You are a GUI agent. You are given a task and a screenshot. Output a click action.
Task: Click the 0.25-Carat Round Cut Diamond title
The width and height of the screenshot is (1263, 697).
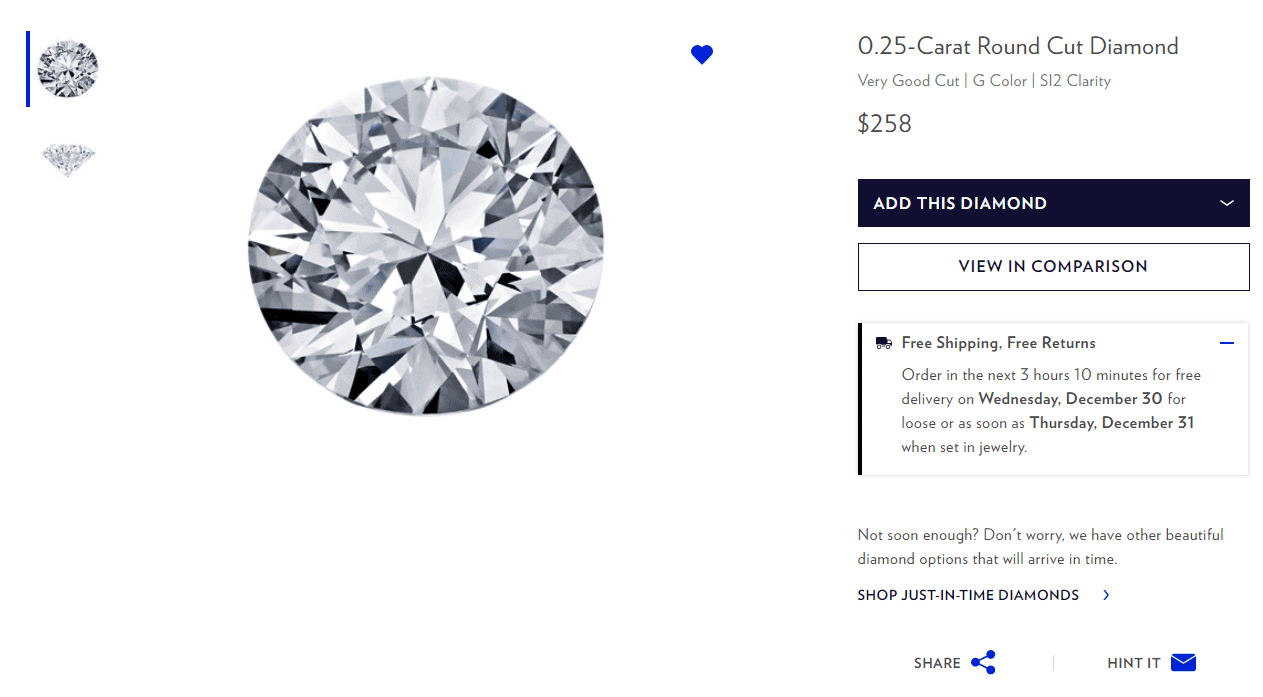(x=1018, y=46)
